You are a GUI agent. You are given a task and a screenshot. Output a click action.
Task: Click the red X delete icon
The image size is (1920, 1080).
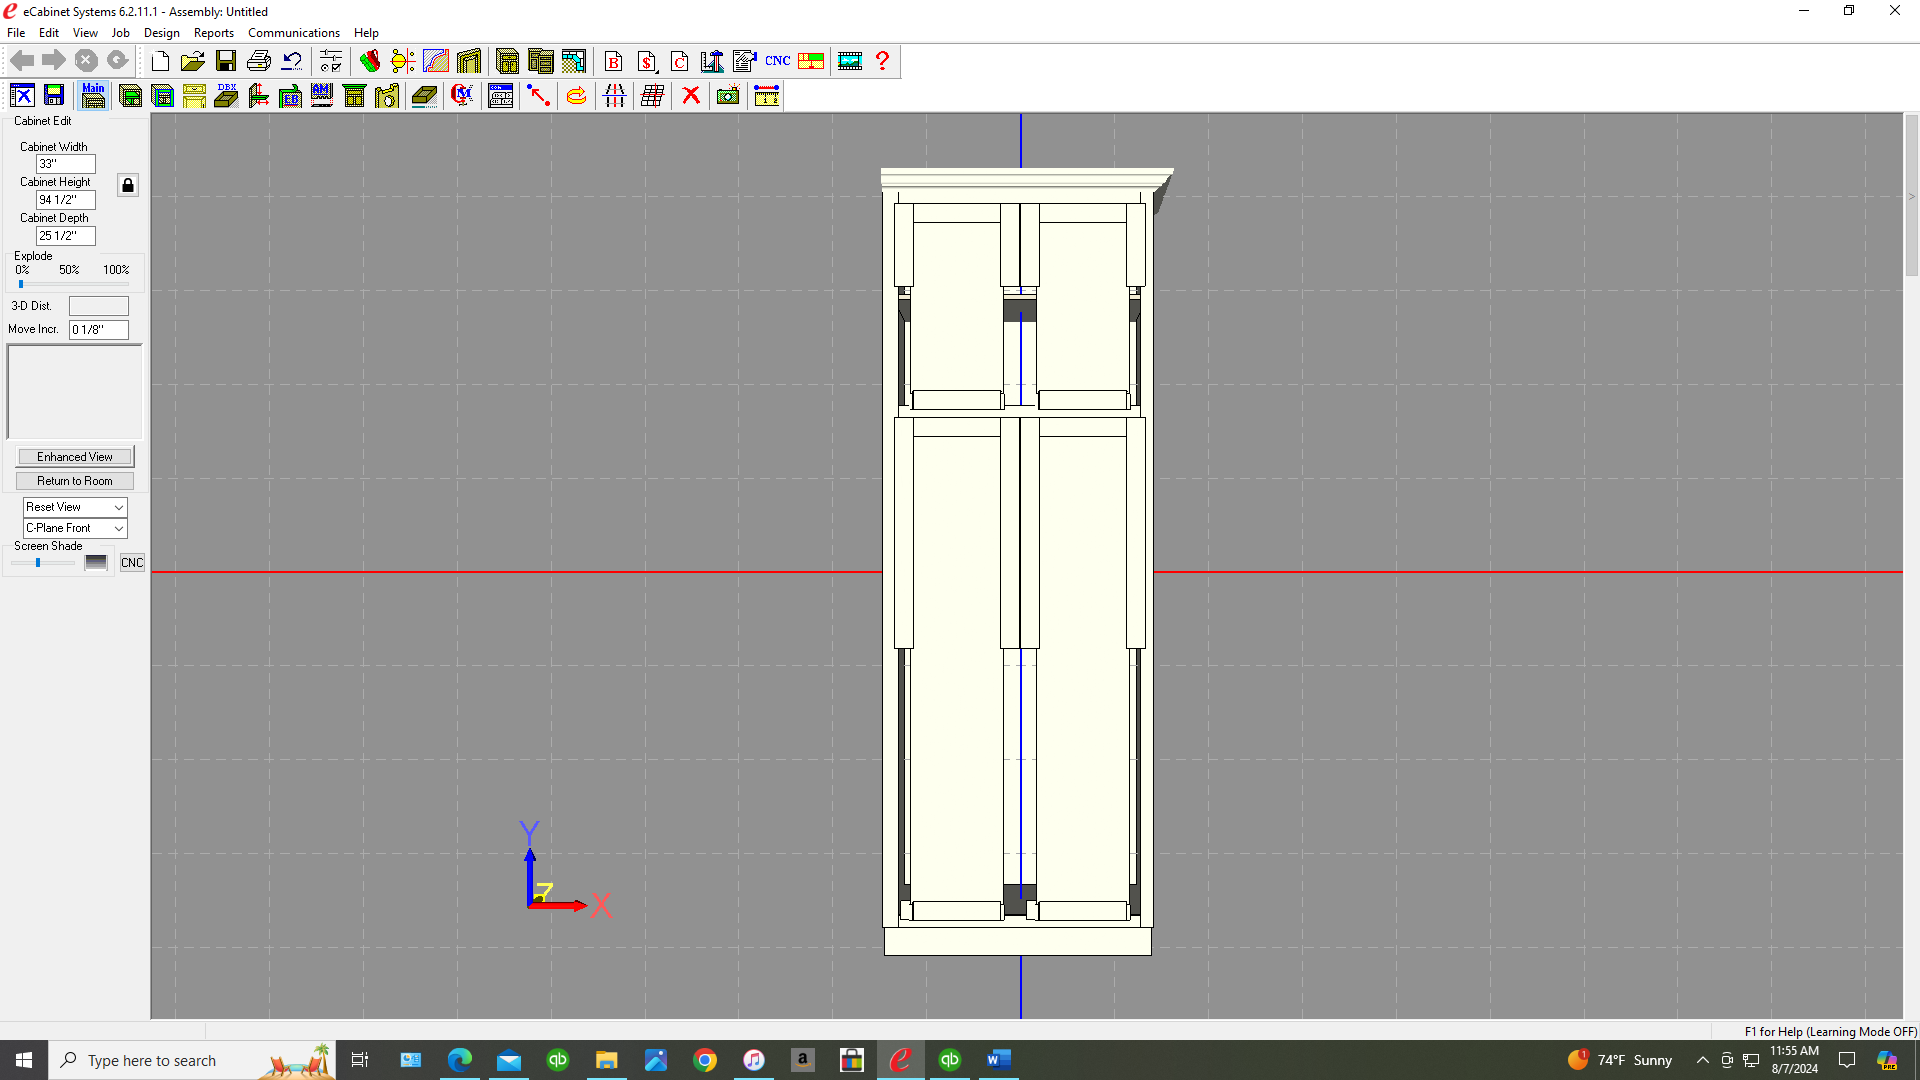tap(691, 96)
